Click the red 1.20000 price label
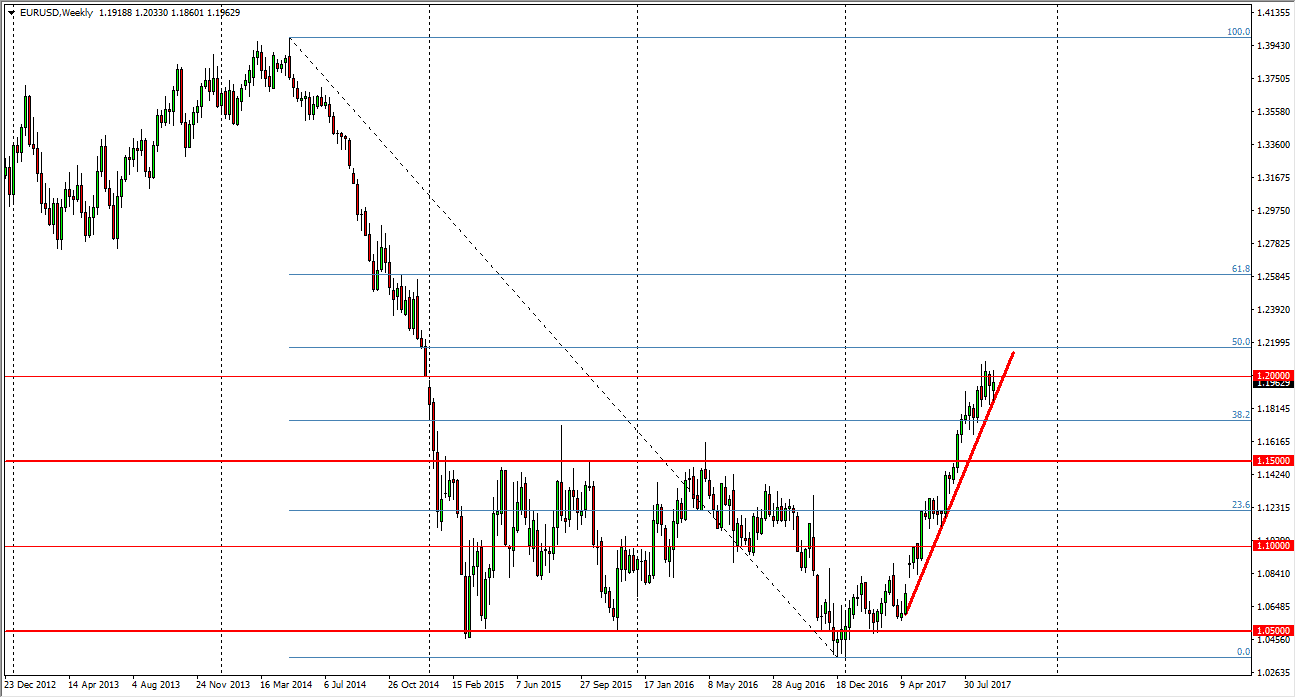 (x=1273, y=375)
